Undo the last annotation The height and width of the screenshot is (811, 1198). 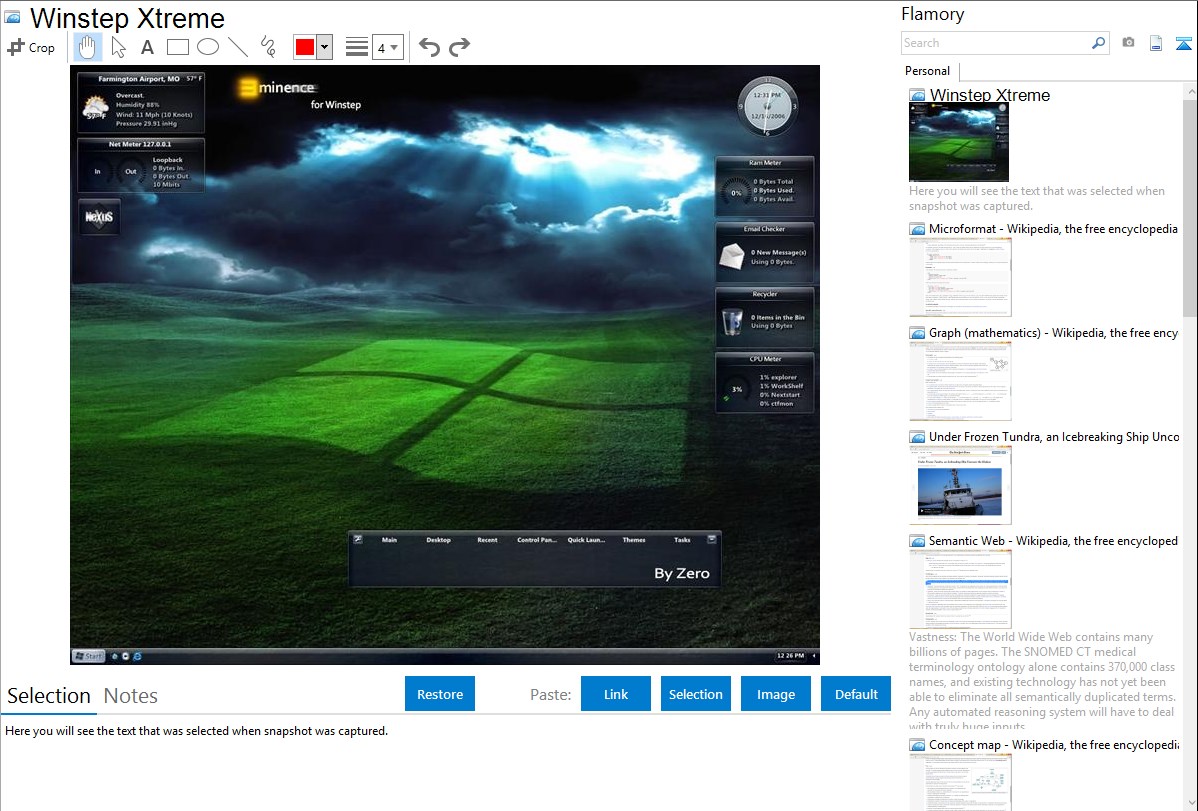pyautogui.click(x=429, y=47)
